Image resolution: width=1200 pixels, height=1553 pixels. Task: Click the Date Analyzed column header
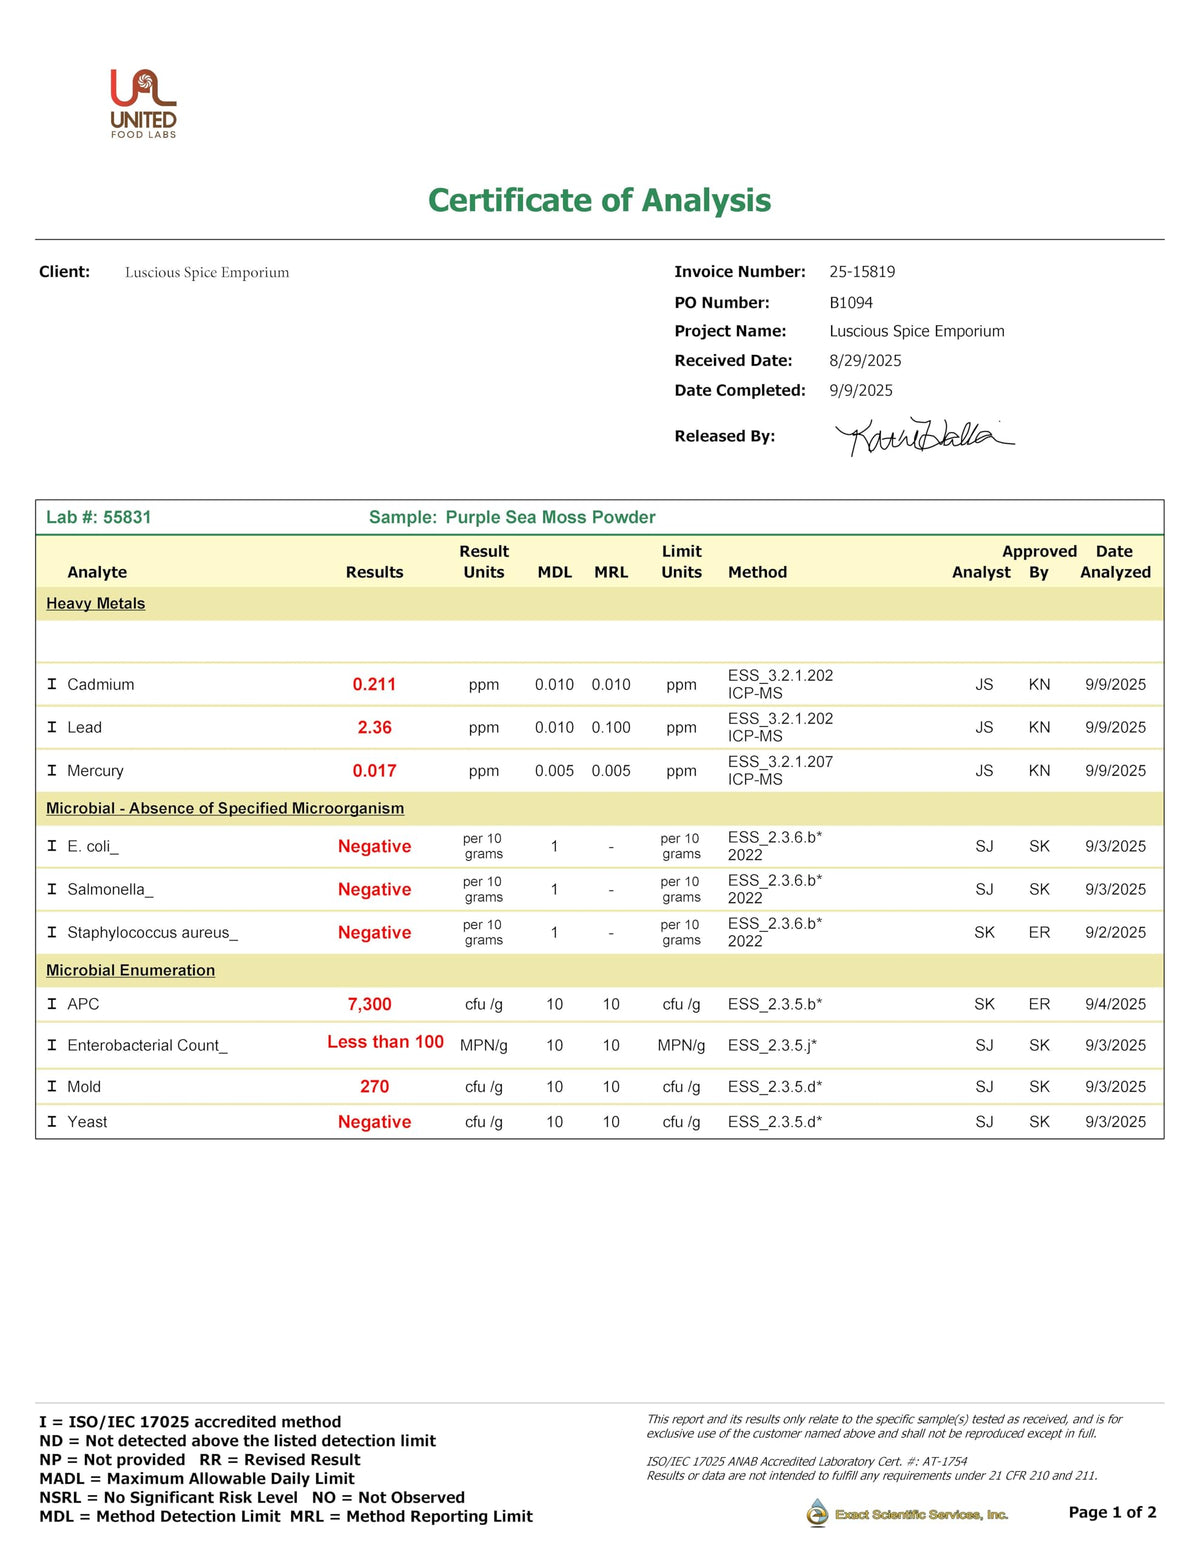(1115, 562)
